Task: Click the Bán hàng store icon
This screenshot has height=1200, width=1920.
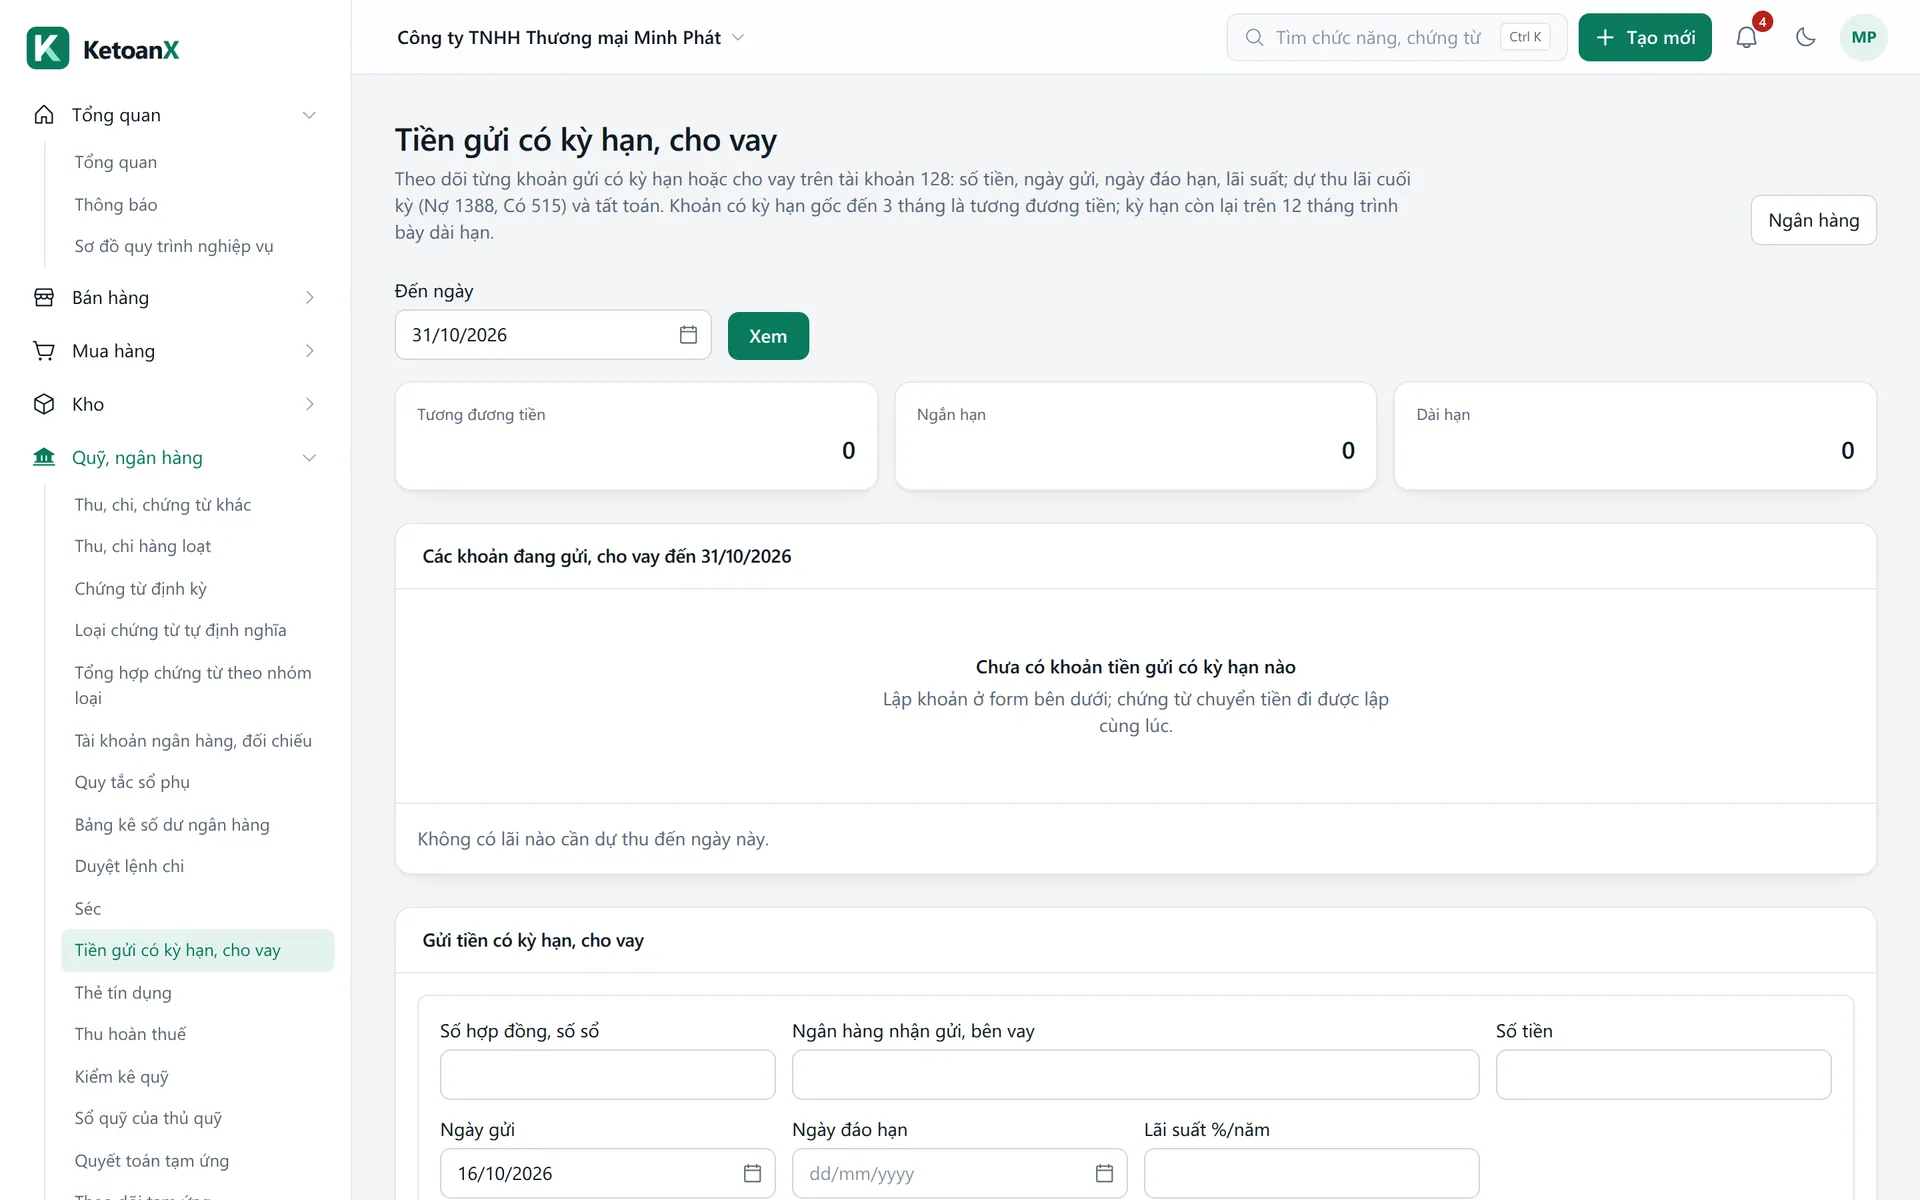Action: pyautogui.click(x=44, y=297)
